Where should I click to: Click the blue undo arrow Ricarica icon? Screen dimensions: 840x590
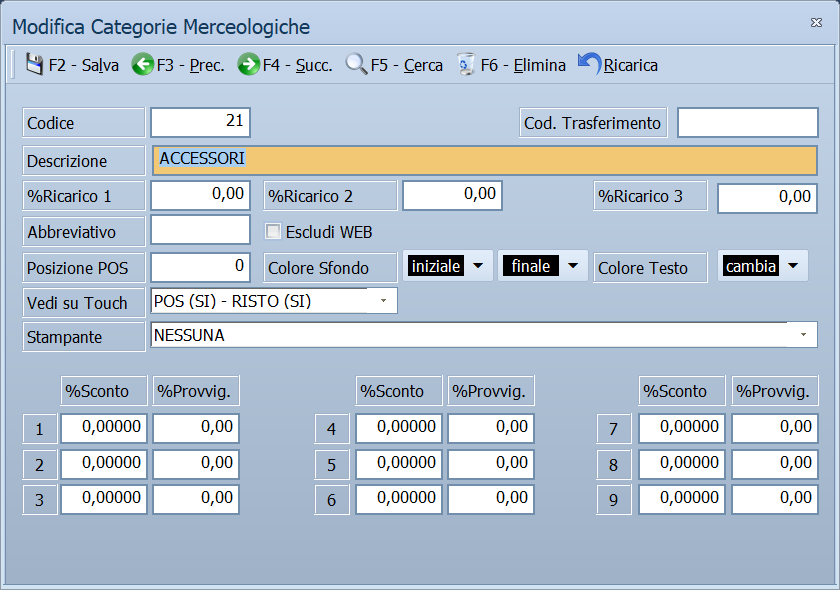pyautogui.click(x=589, y=64)
